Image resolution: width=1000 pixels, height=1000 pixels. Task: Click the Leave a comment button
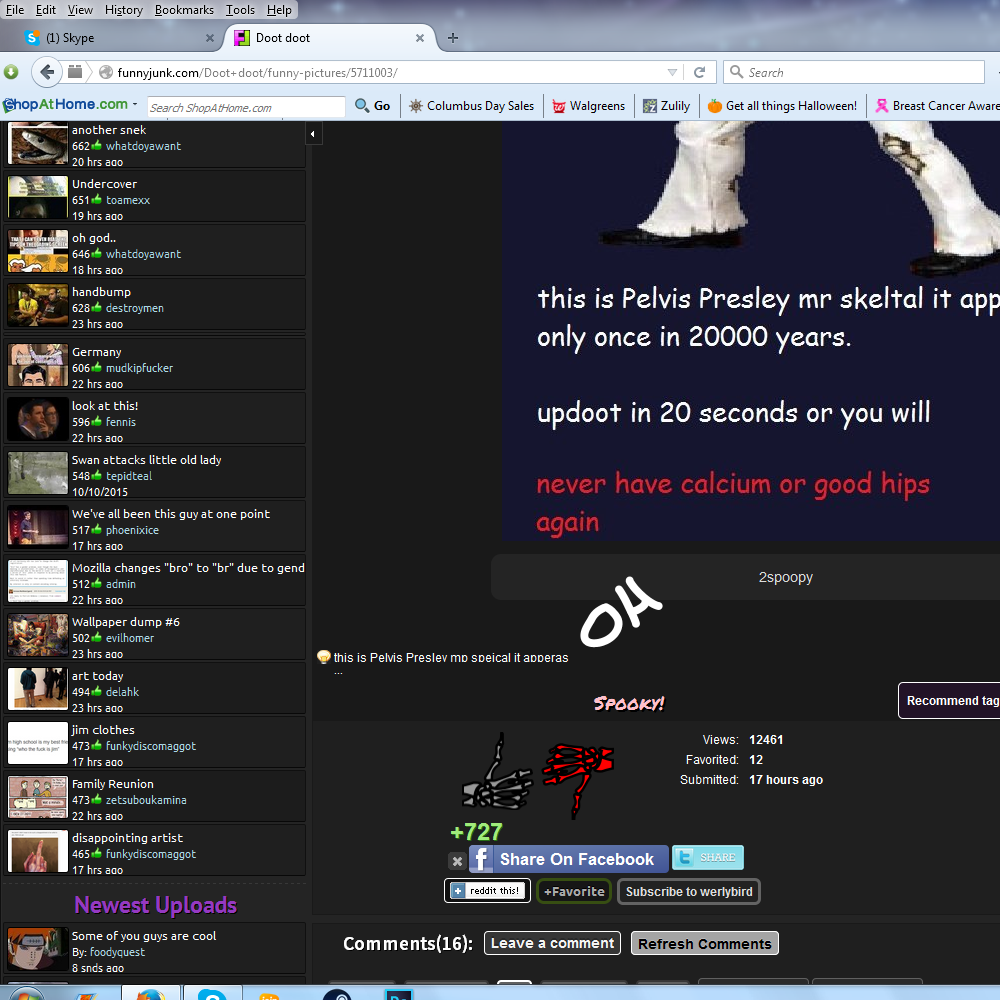[552, 943]
